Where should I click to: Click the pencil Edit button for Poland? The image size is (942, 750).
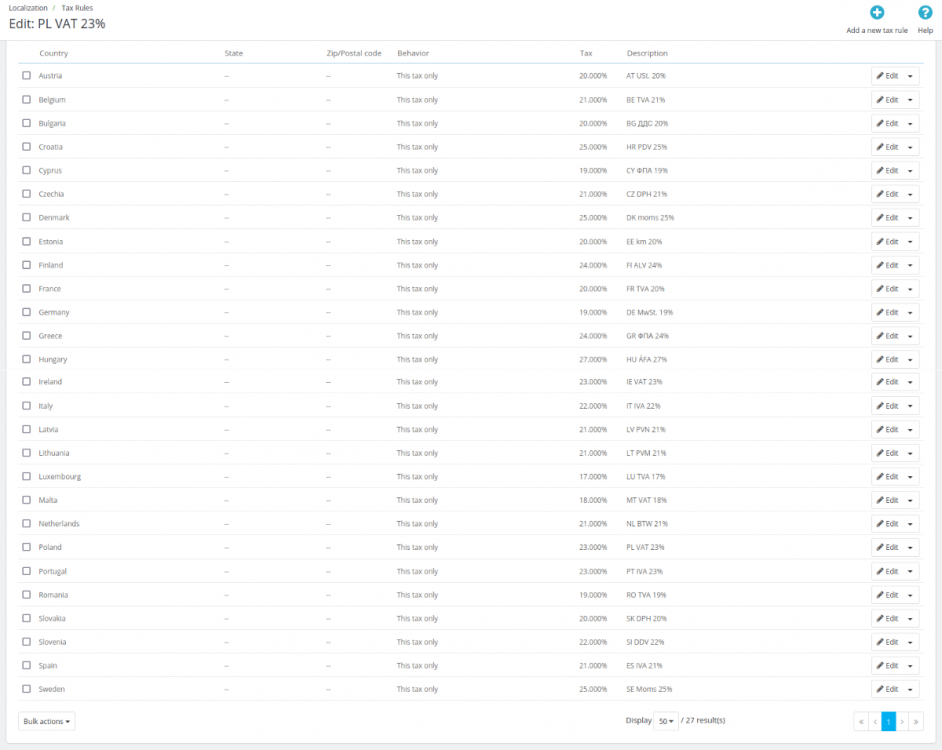coord(886,547)
